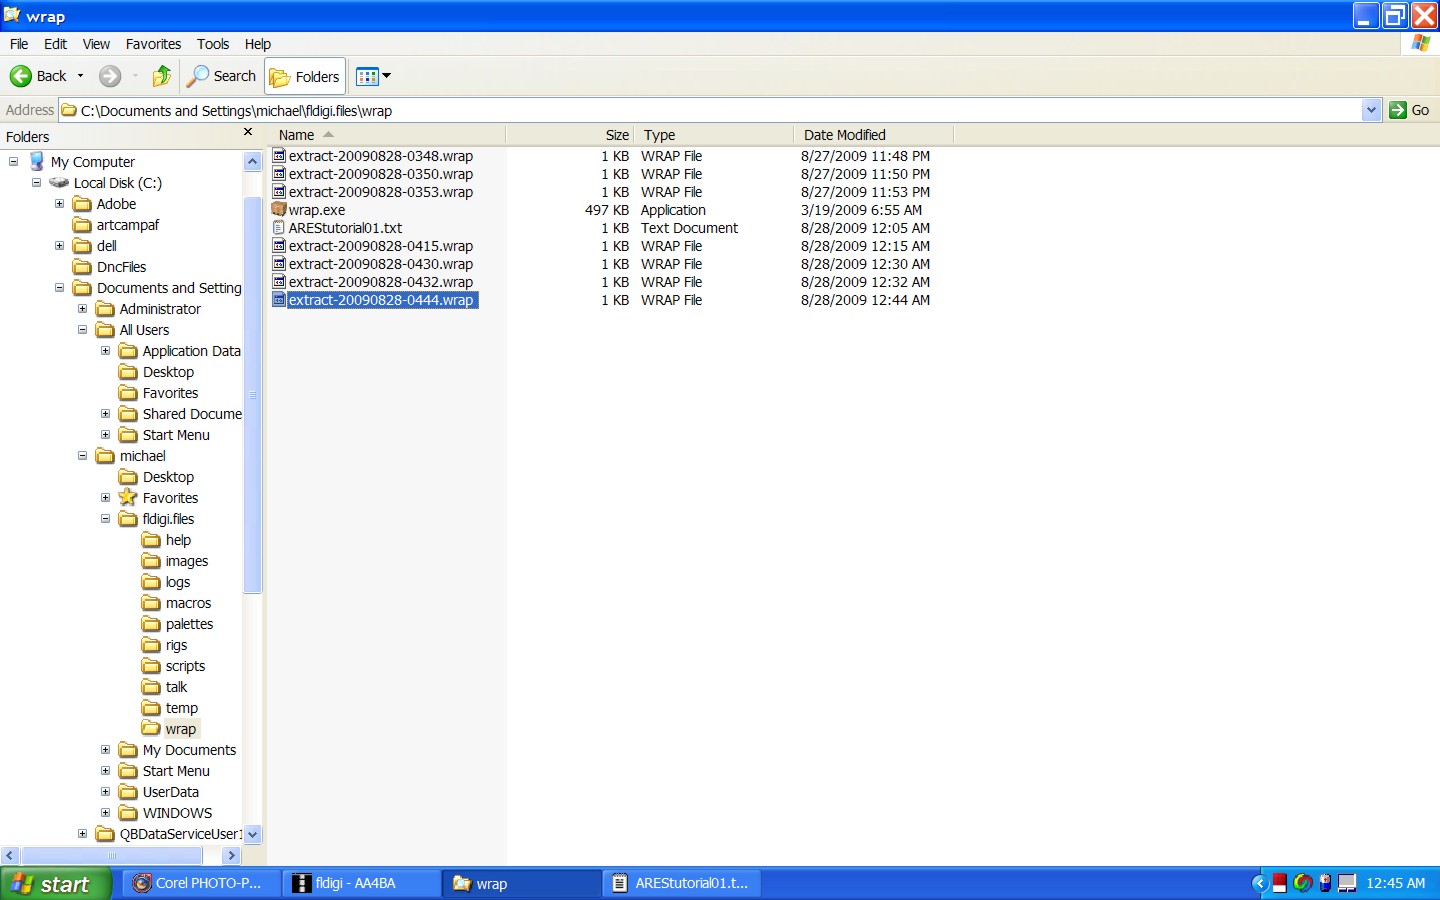
Task: Switch to Corel PHOTO-PAINT taskbar button
Action: [x=199, y=883]
